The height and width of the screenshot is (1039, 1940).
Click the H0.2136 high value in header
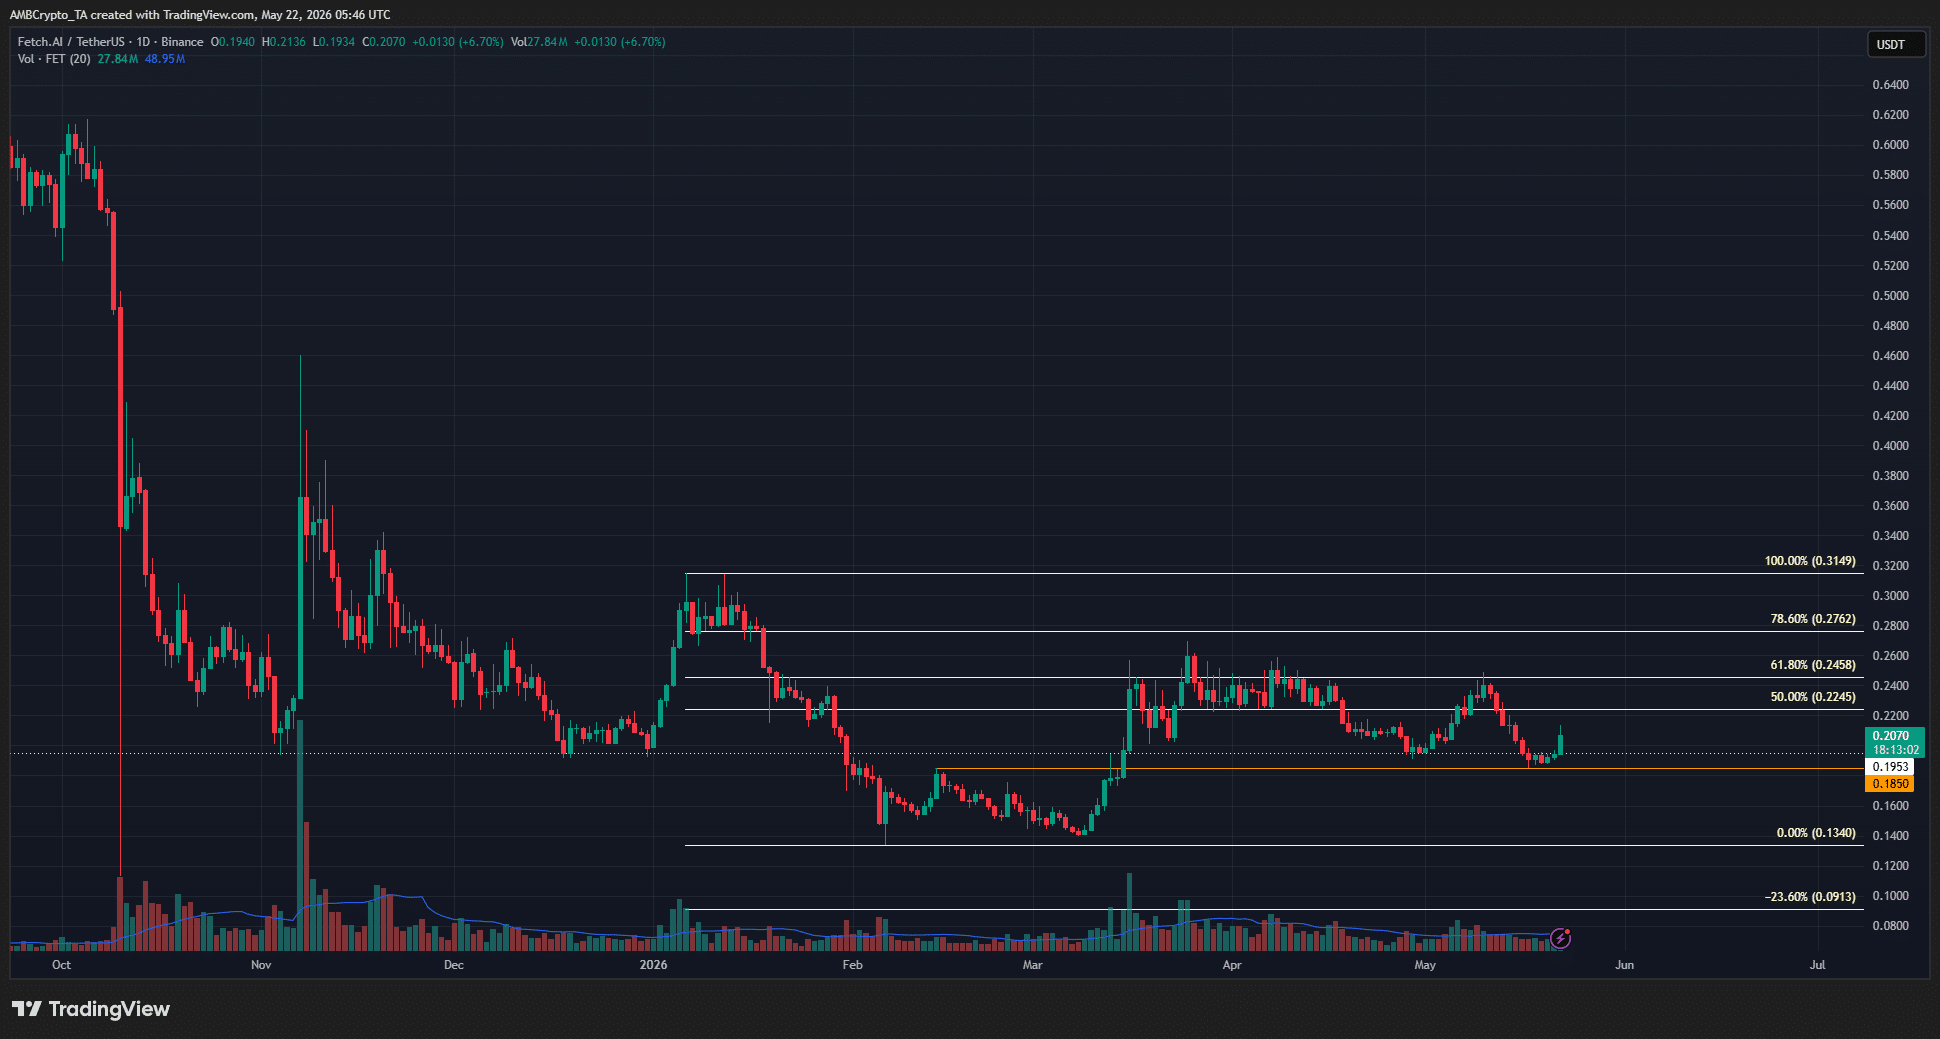[x=284, y=42]
